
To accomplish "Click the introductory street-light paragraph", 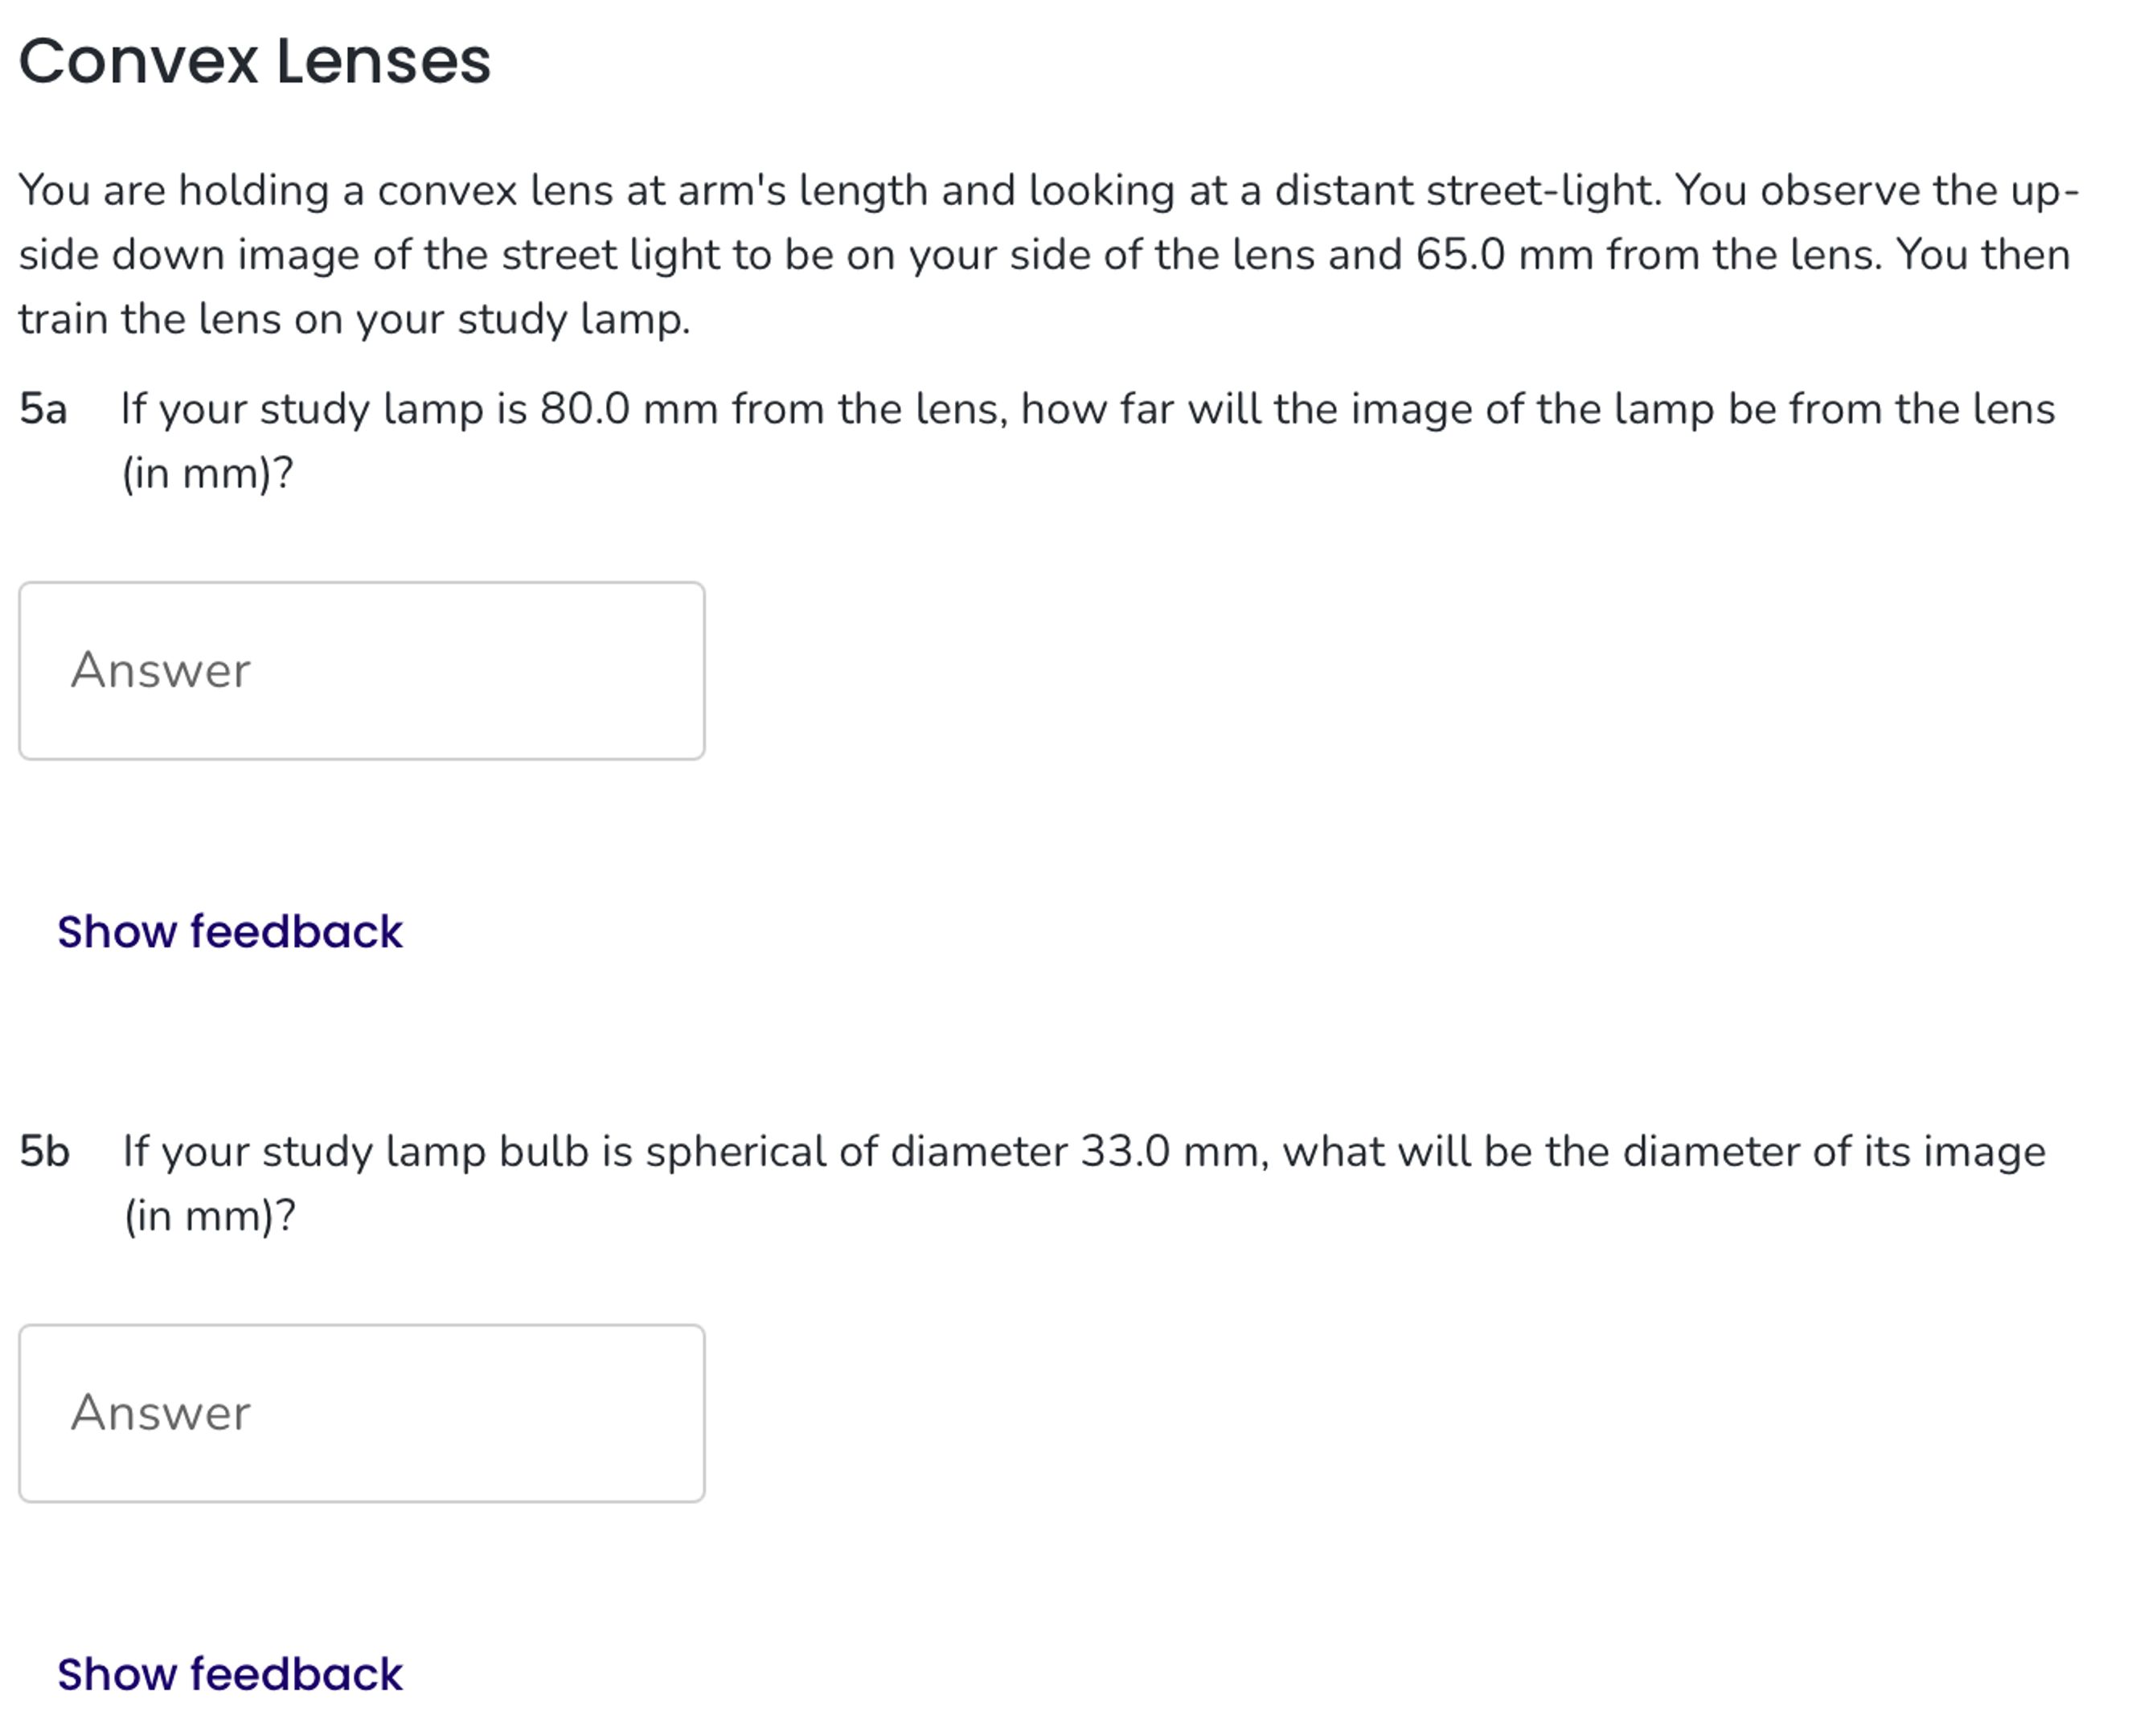I will click(x=1000, y=252).
